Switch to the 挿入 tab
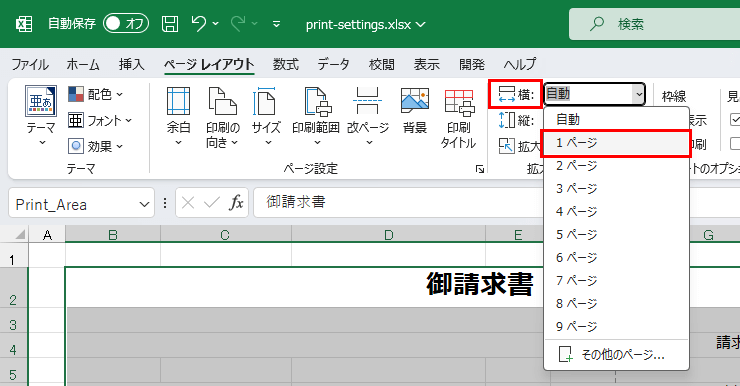Image resolution: width=740 pixels, height=386 pixels. click(x=132, y=64)
